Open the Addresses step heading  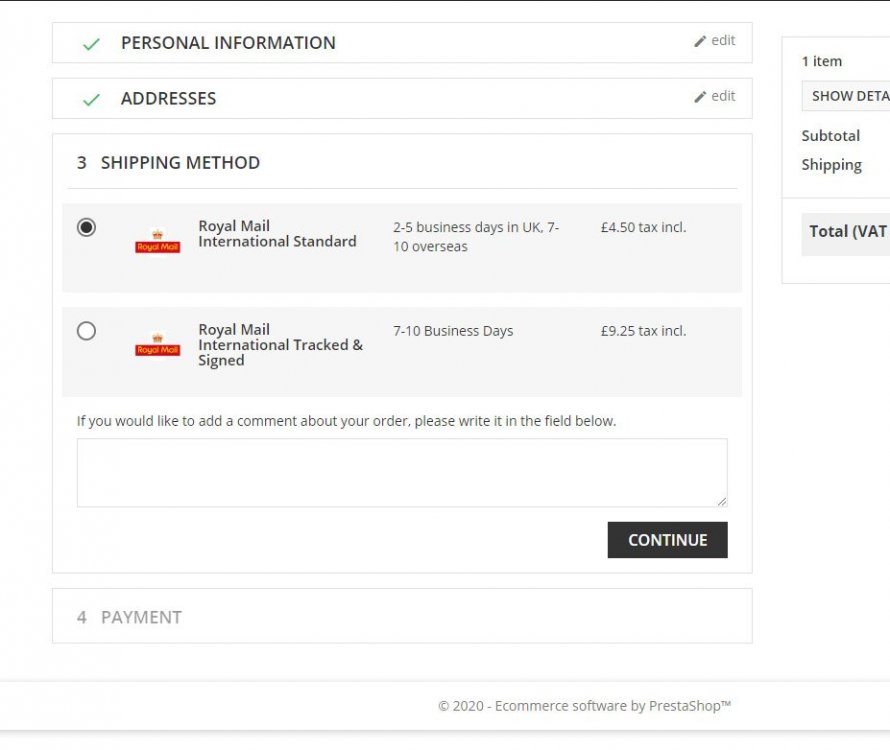point(168,99)
